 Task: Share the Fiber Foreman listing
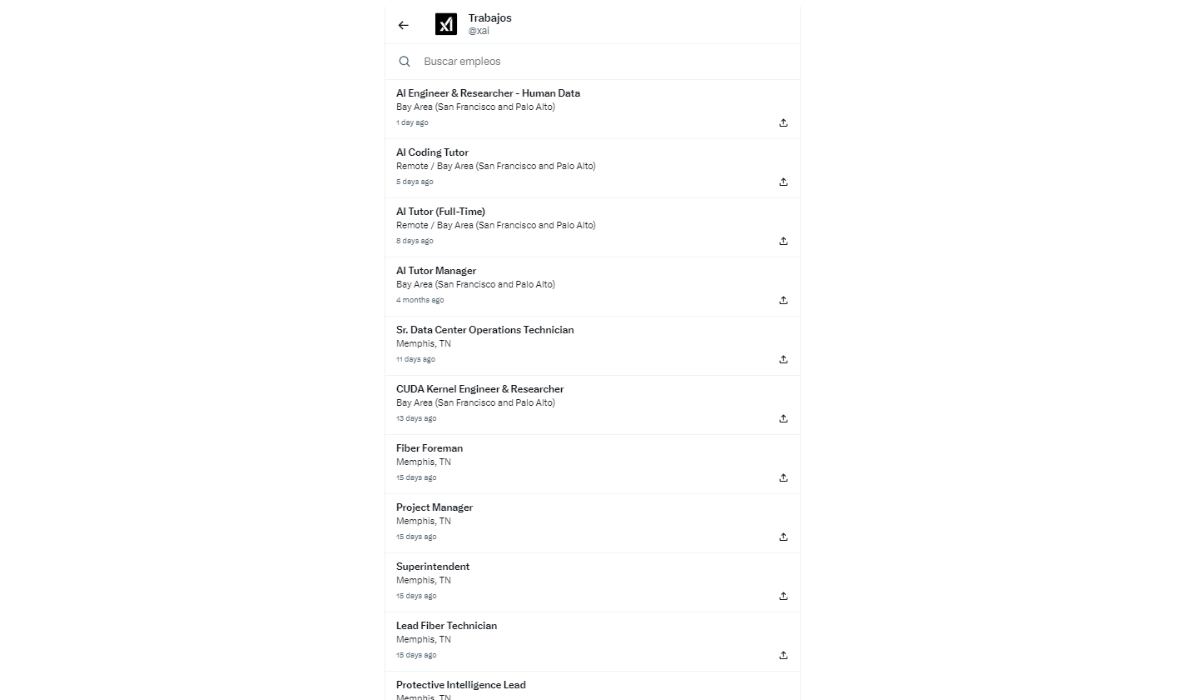783,478
